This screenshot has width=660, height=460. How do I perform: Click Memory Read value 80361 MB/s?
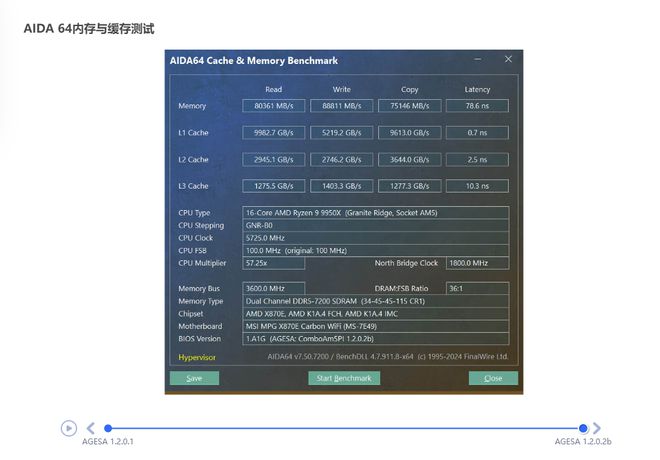point(274,106)
